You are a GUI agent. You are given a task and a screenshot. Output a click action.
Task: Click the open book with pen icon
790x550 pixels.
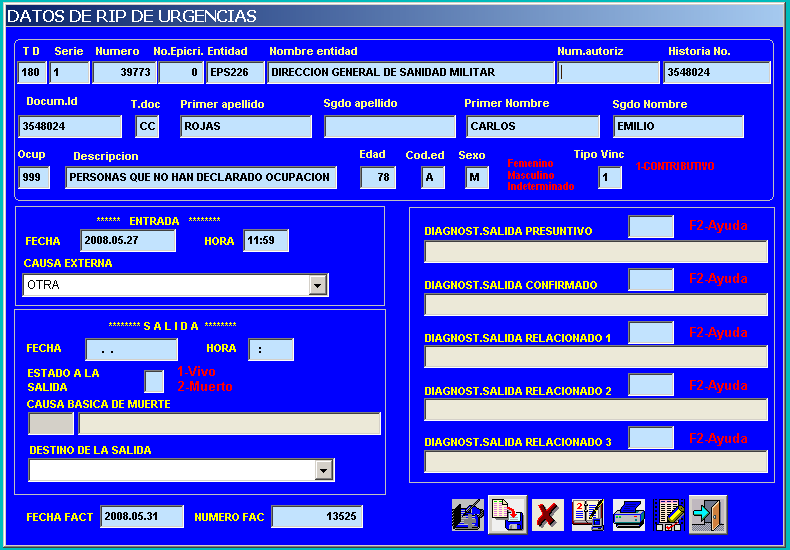[588, 515]
